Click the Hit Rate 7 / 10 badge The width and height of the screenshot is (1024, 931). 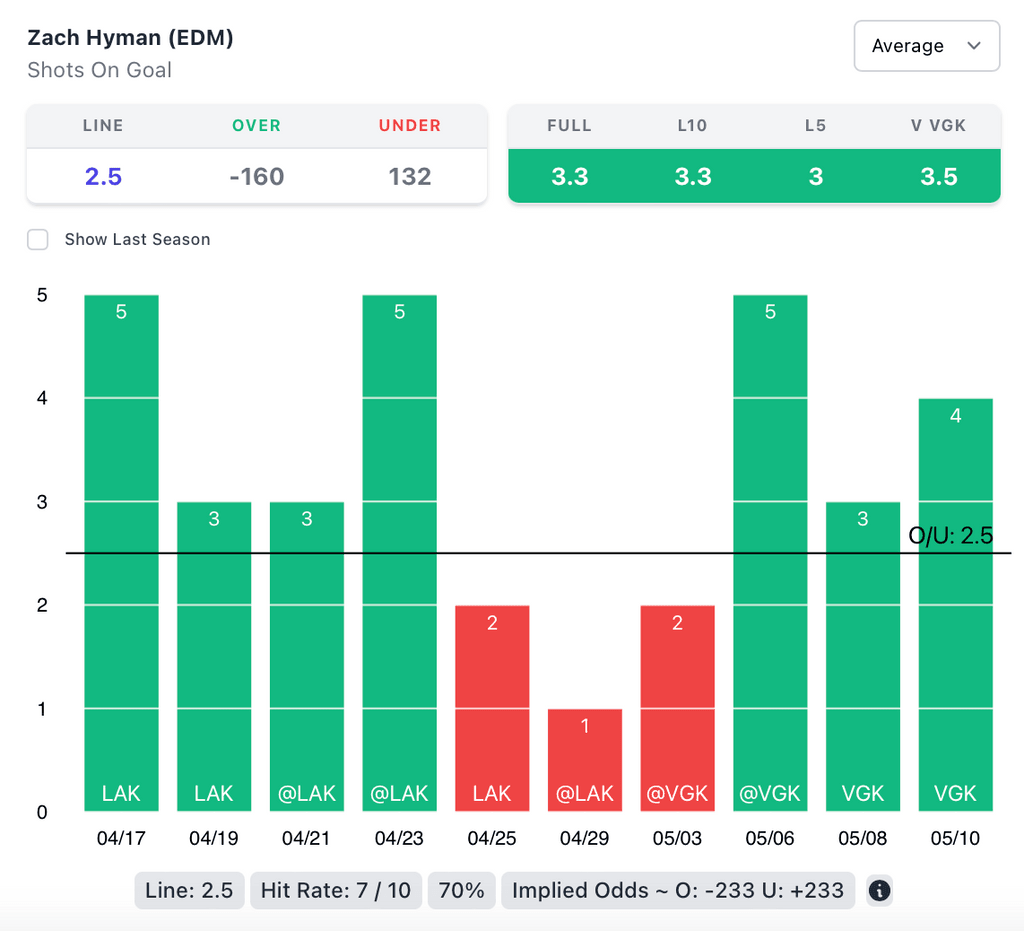click(x=336, y=890)
